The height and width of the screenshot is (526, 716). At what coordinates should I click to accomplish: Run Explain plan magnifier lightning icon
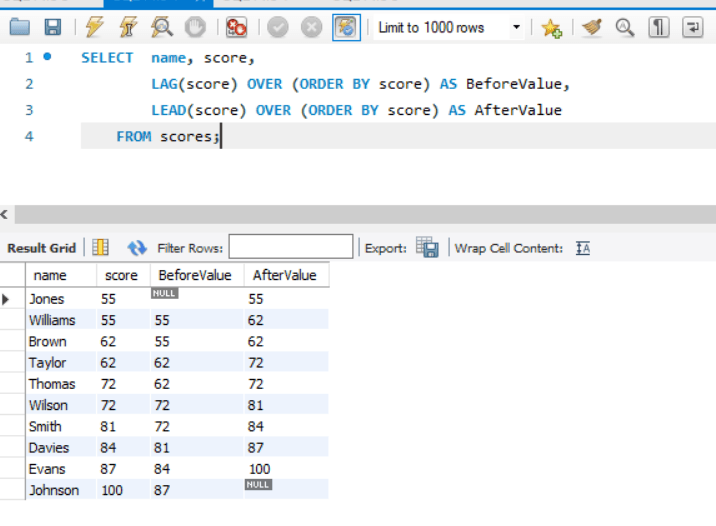162,27
